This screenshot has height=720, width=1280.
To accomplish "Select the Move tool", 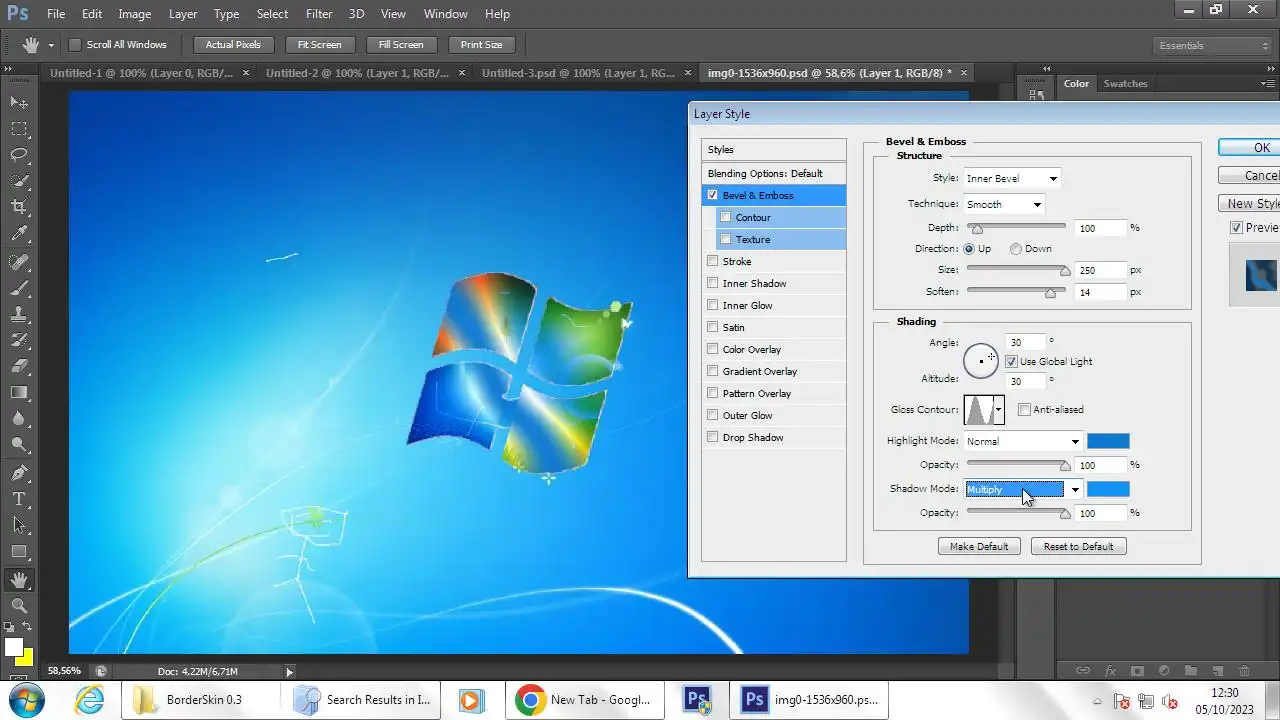I will [19, 102].
